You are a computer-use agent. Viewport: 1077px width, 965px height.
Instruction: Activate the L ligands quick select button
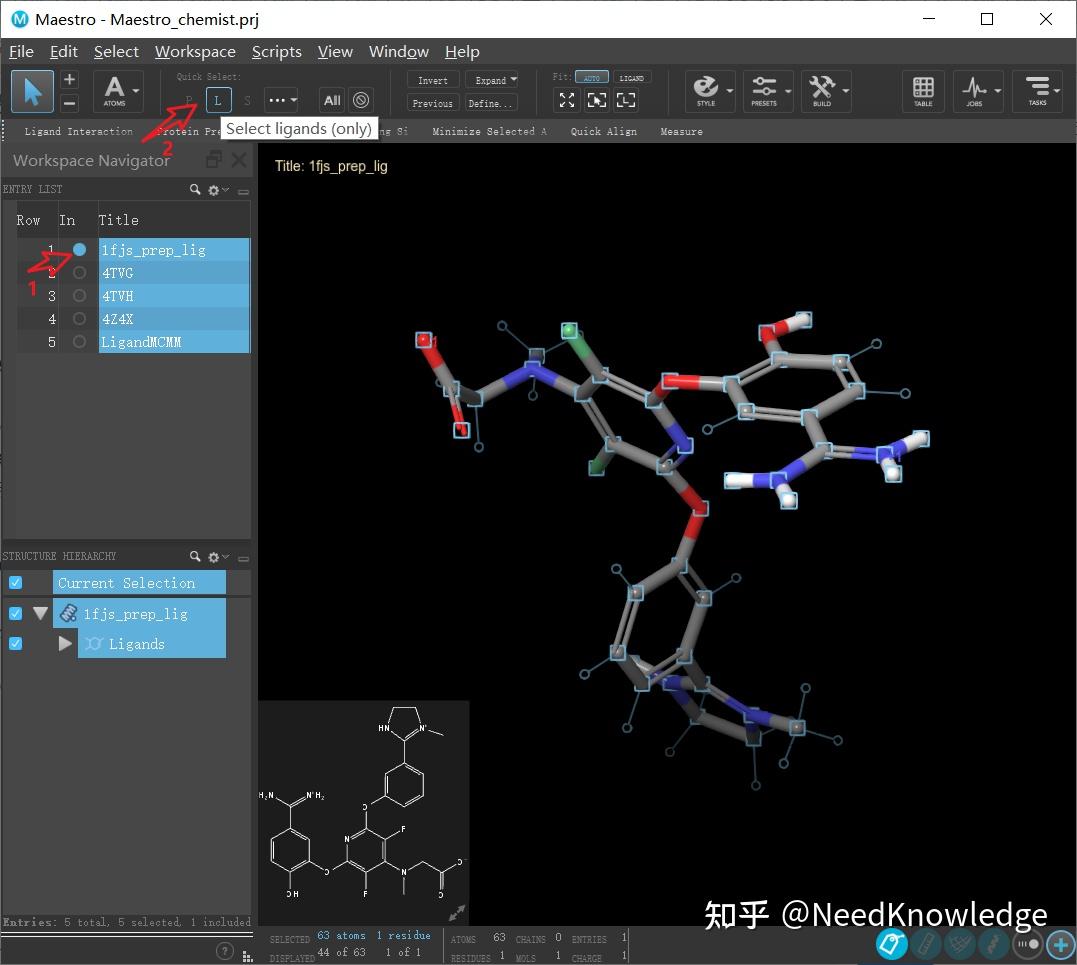tap(218, 100)
